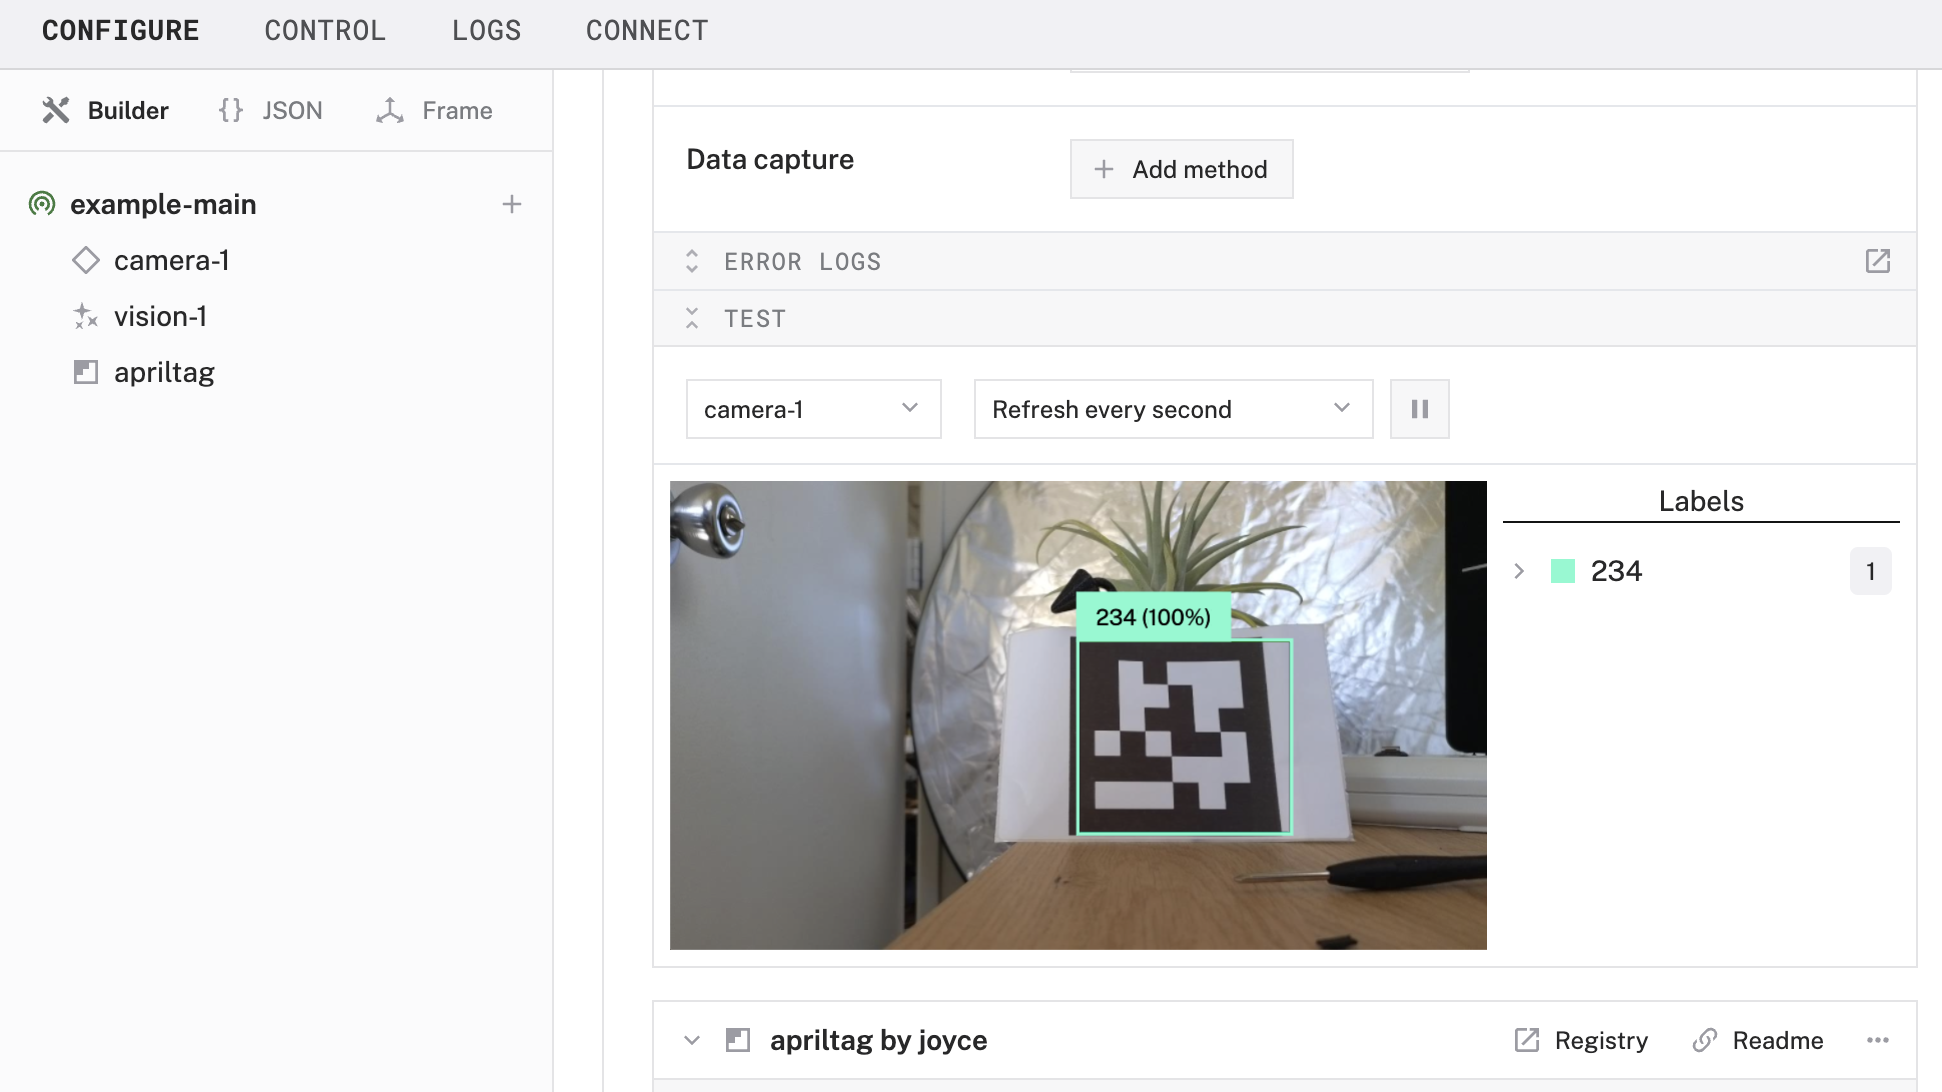Click Add method button
This screenshot has width=1942, height=1092.
click(1180, 169)
